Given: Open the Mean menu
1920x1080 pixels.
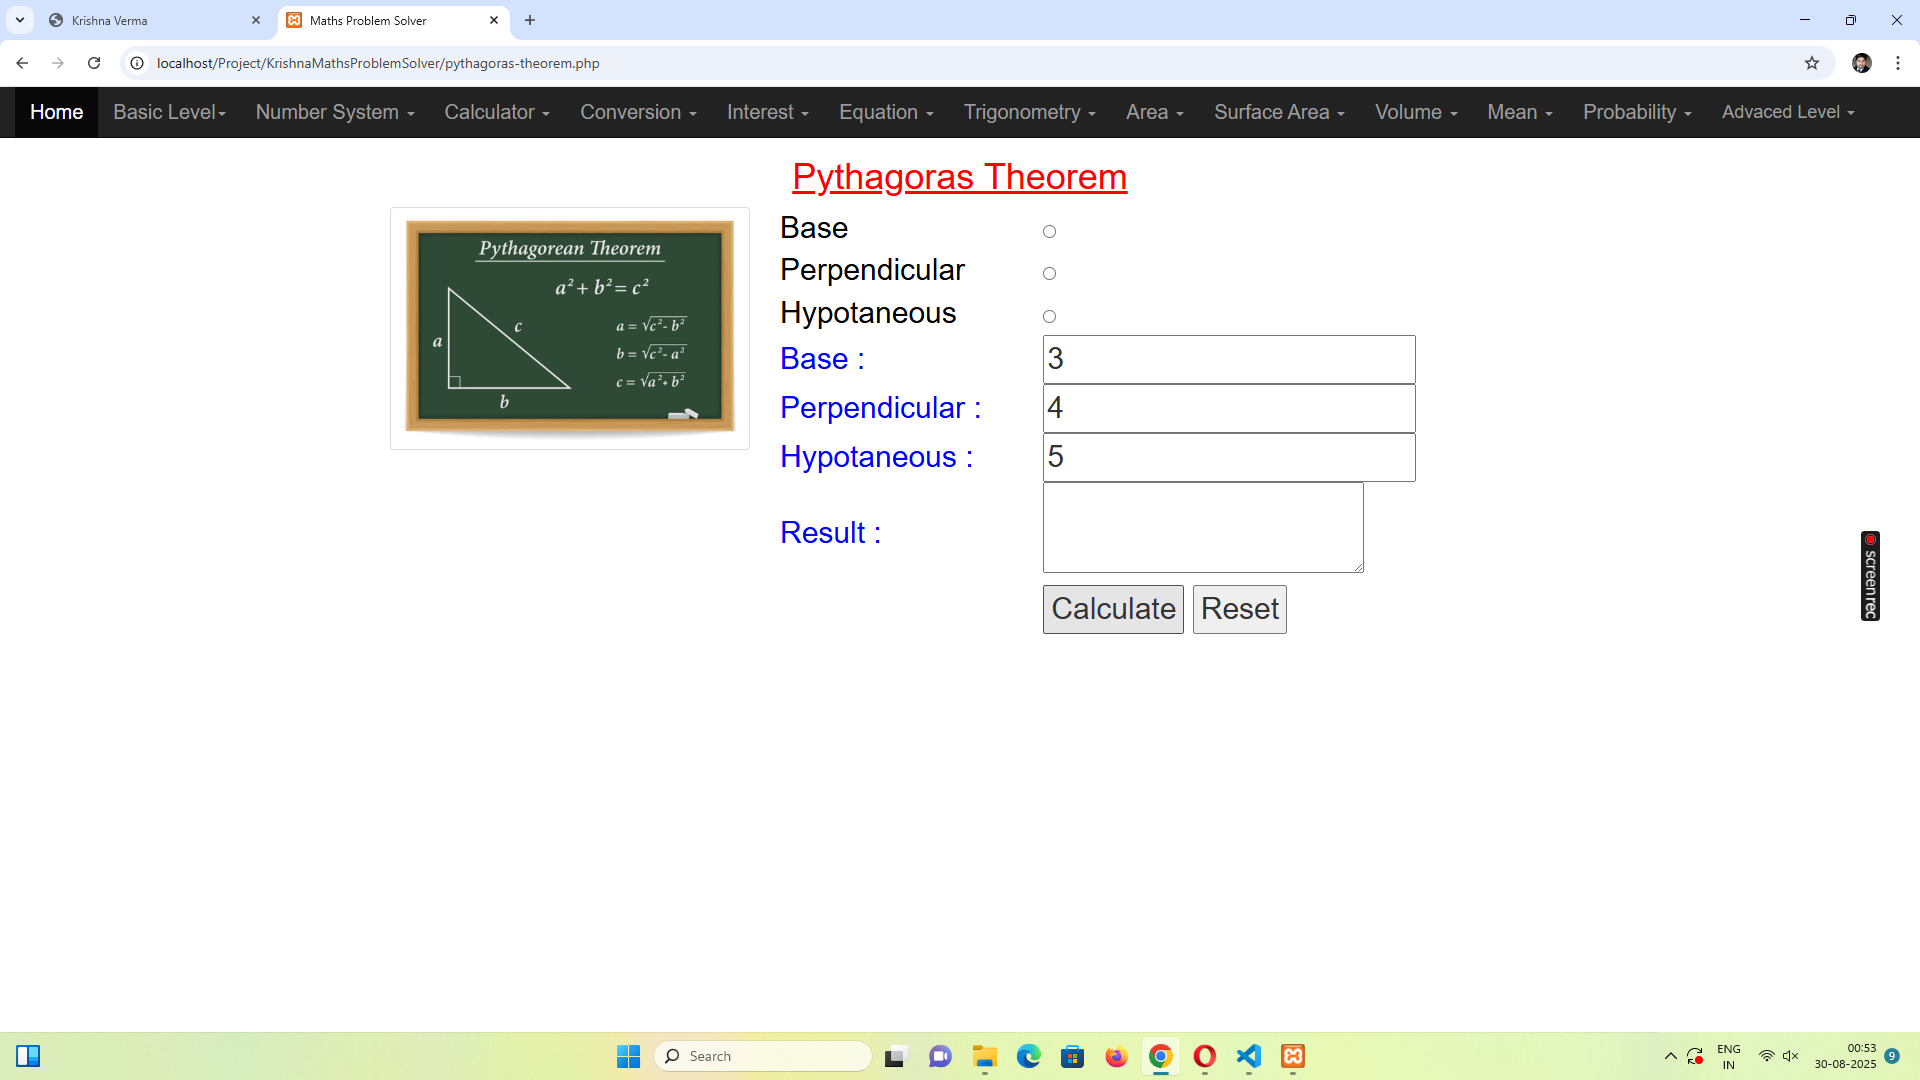Looking at the screenshot, I should [x=1520, y=112].
